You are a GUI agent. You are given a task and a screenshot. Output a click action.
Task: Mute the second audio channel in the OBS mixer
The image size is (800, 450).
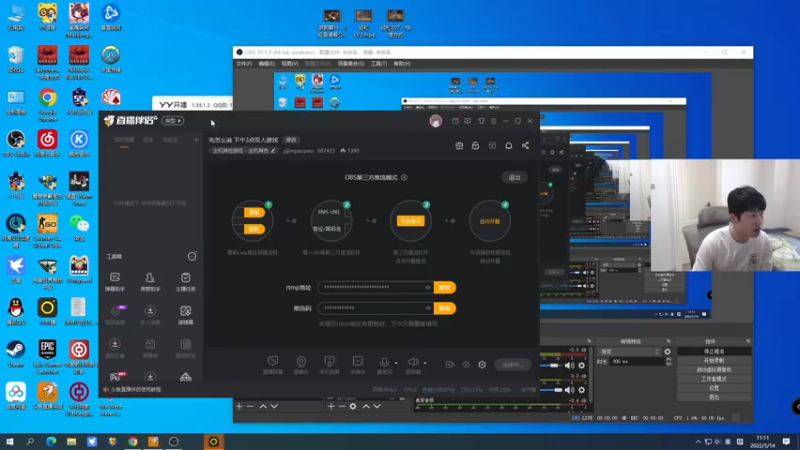(x=569, y=390)
